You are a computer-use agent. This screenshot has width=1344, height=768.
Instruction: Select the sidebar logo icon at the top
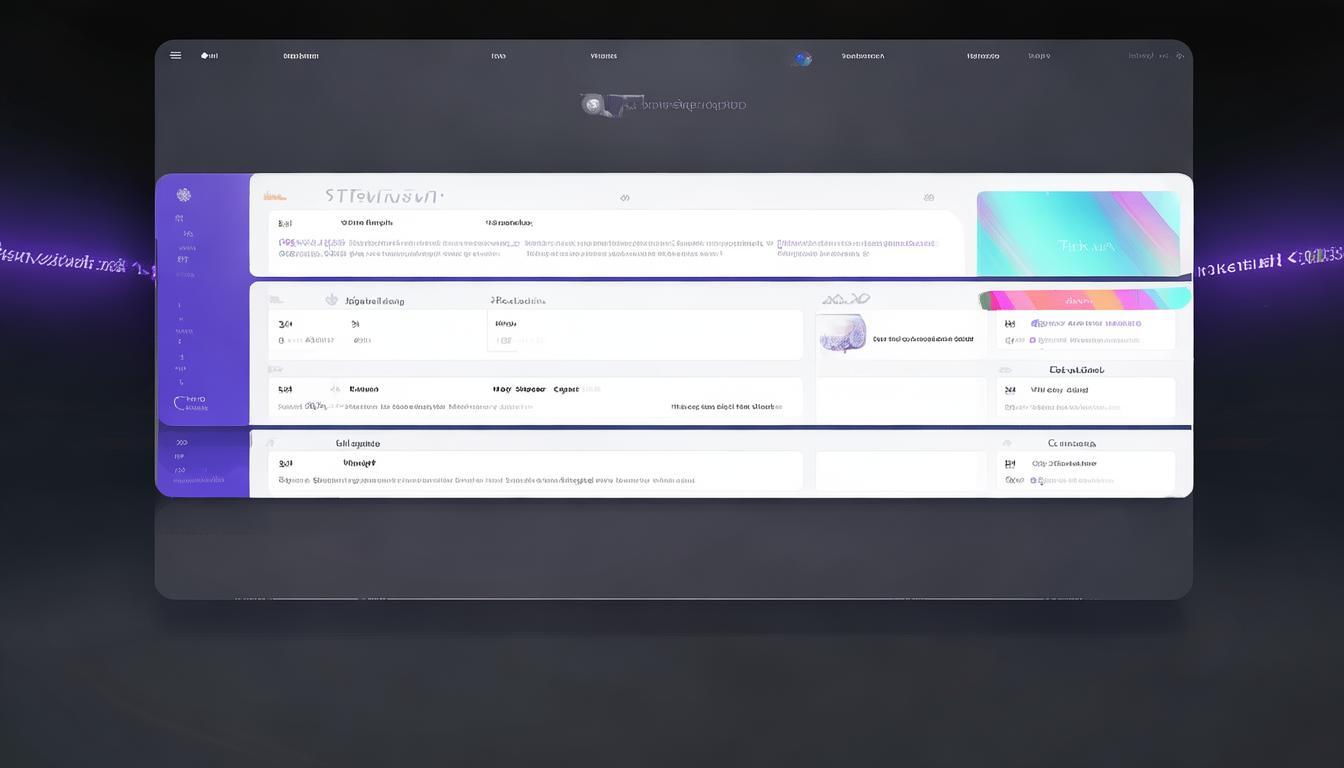pos(183,193)
